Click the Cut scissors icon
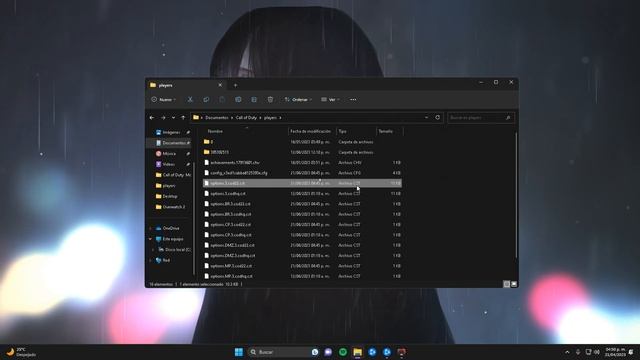This screenshot has height=360, width=640. (x=190, y=100)
